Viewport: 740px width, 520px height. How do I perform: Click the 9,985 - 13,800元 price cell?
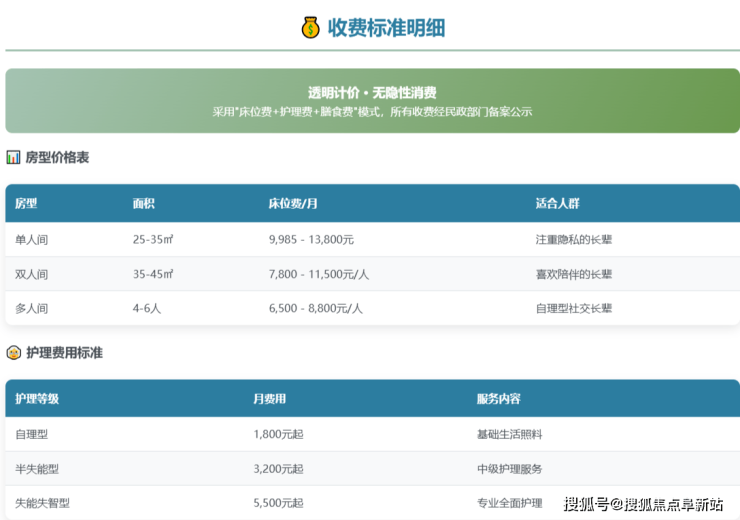(x=311, y=240)
